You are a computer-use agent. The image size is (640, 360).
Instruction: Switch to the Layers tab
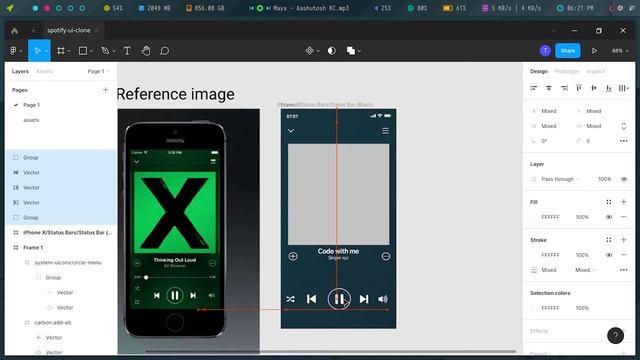click(x=20, y=71)
